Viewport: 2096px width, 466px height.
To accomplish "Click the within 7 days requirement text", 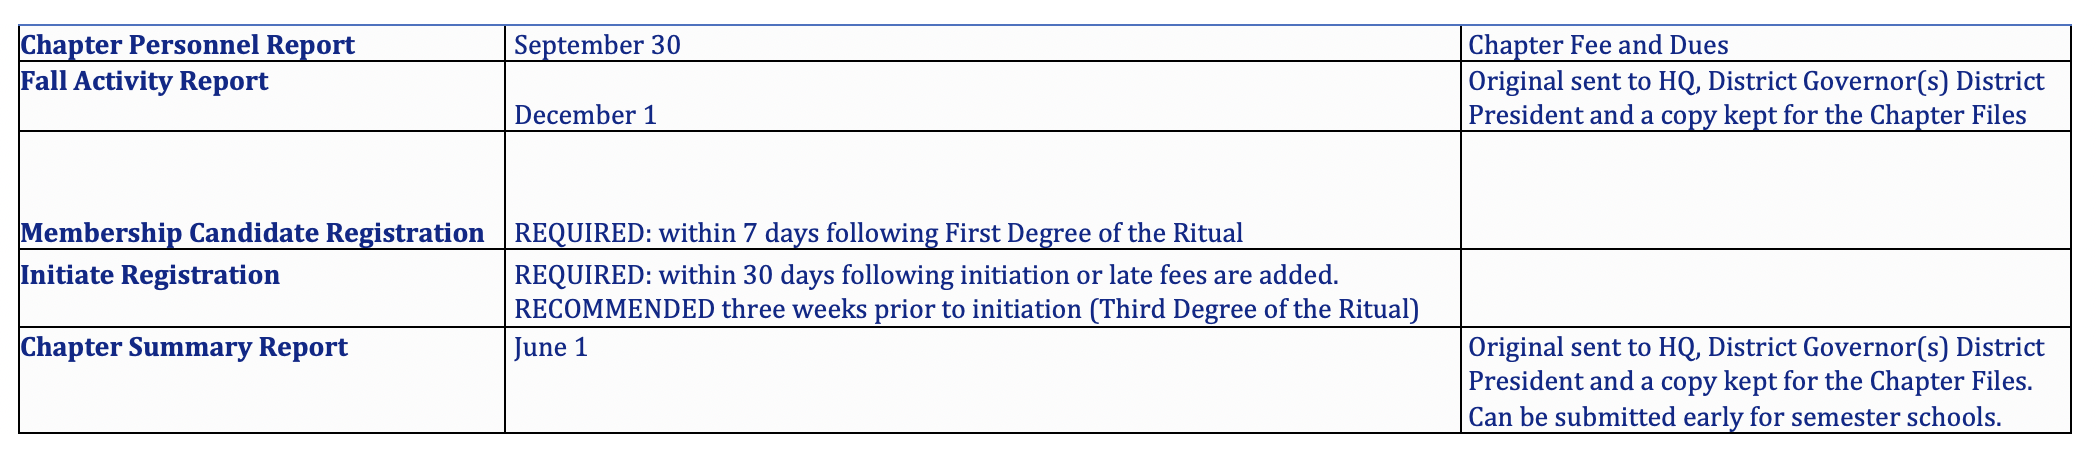I will [879, 233].
